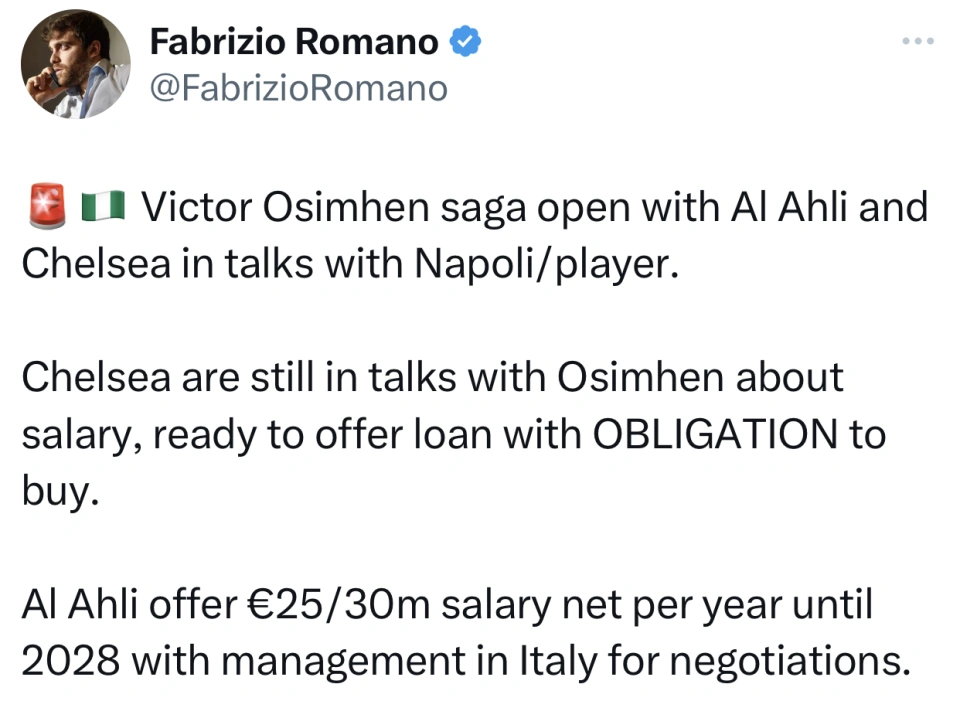Click the word OBLIGATION in the tweet
Viewport: 960px width, 701px height.
pyautogui.click(x=714, y=434)
